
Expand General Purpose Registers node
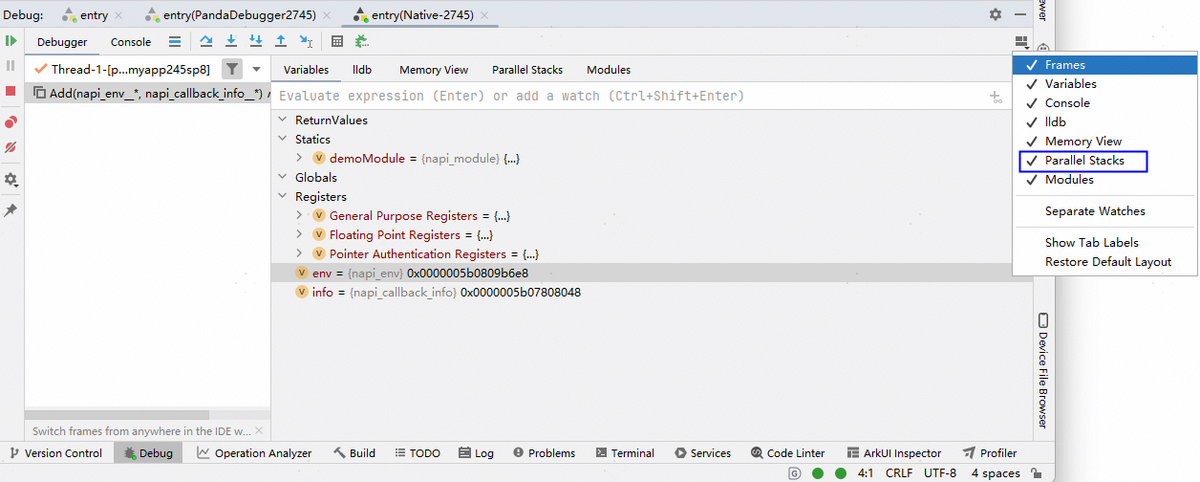coord(300,216)
